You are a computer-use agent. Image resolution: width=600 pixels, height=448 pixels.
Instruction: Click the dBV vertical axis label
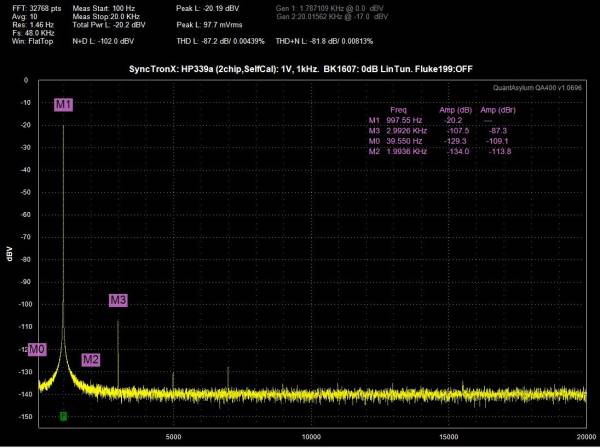click(x=10, y=254)
